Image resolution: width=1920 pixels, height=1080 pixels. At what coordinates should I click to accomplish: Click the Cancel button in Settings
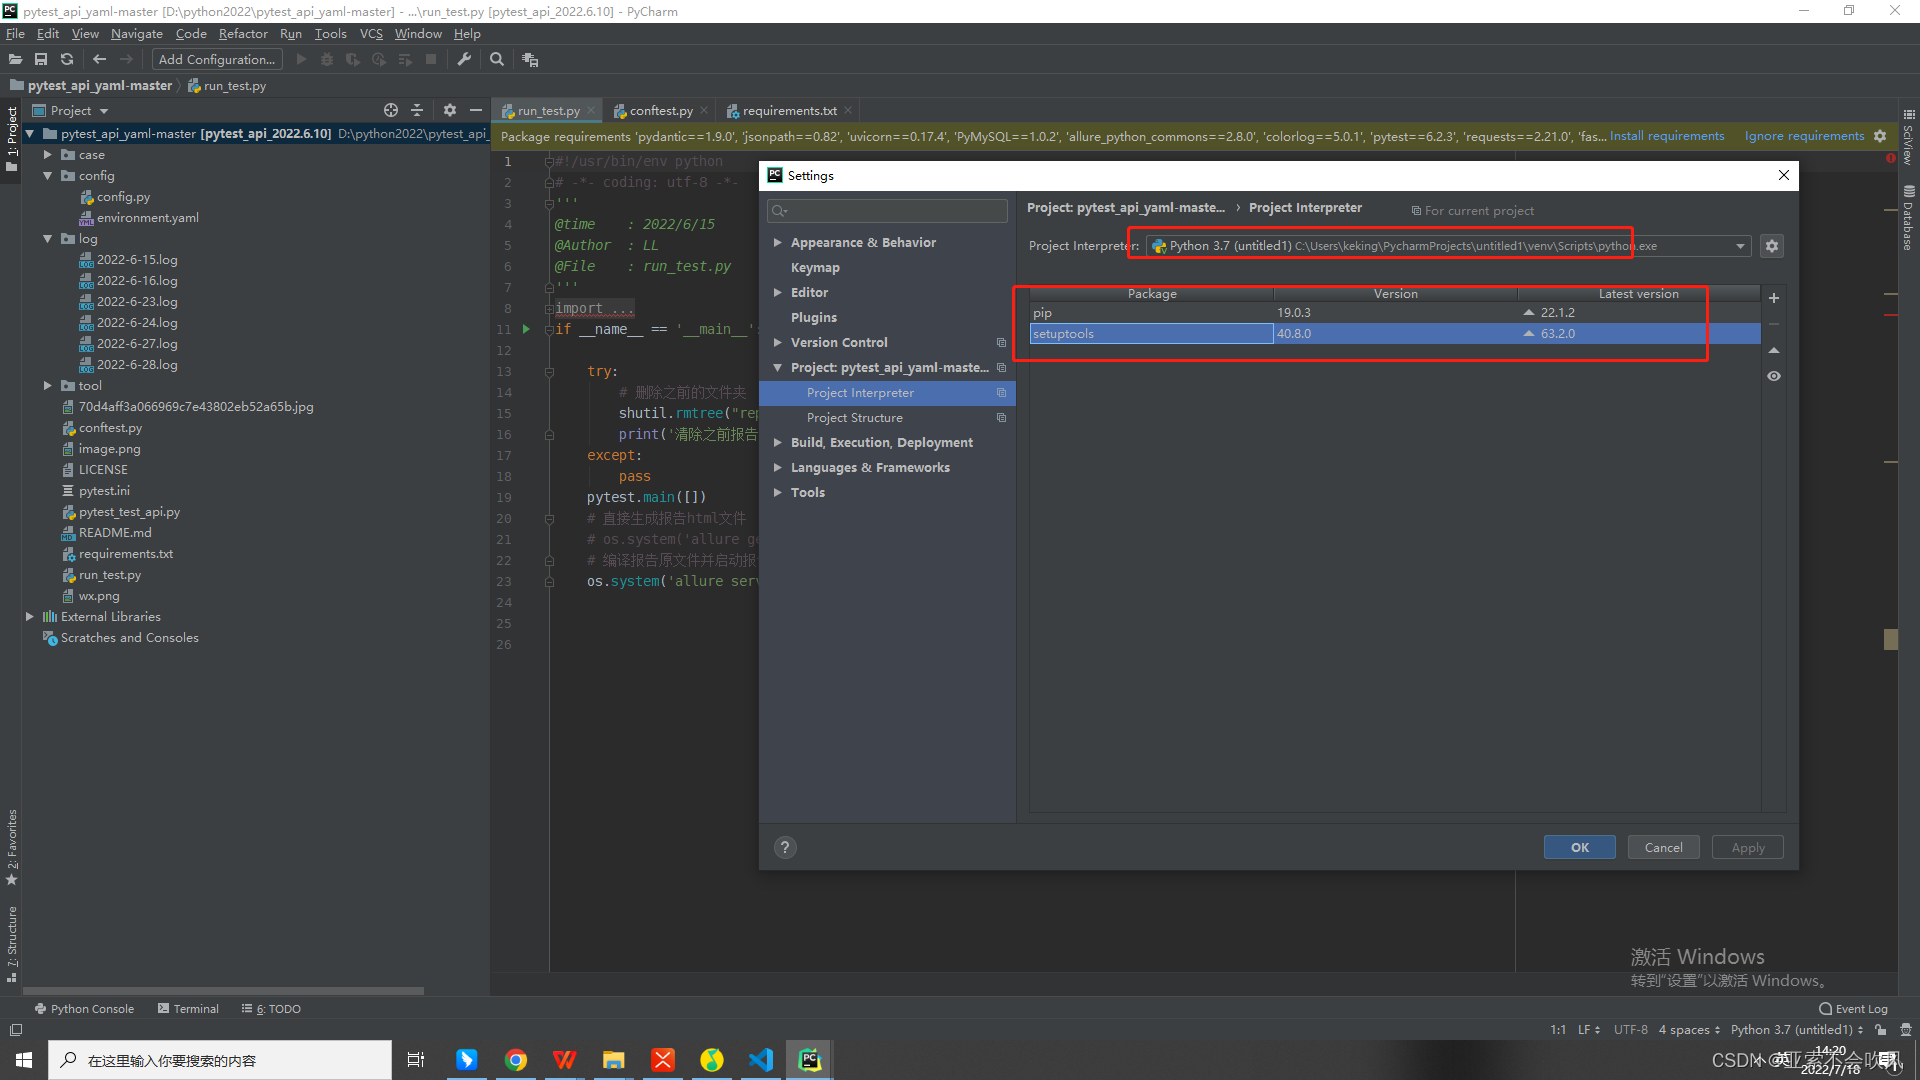point(1664,848)
